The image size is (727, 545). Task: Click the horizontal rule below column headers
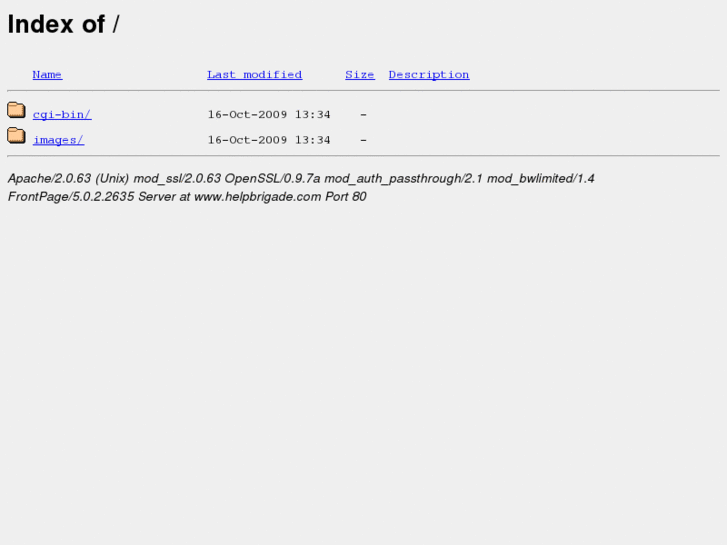pos(364,90)
